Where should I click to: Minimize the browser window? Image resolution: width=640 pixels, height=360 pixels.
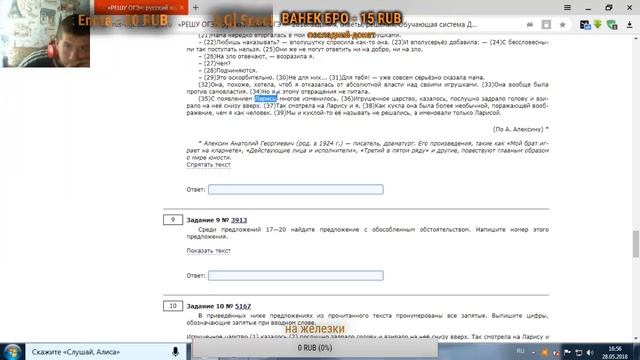[x=588, y=8]
